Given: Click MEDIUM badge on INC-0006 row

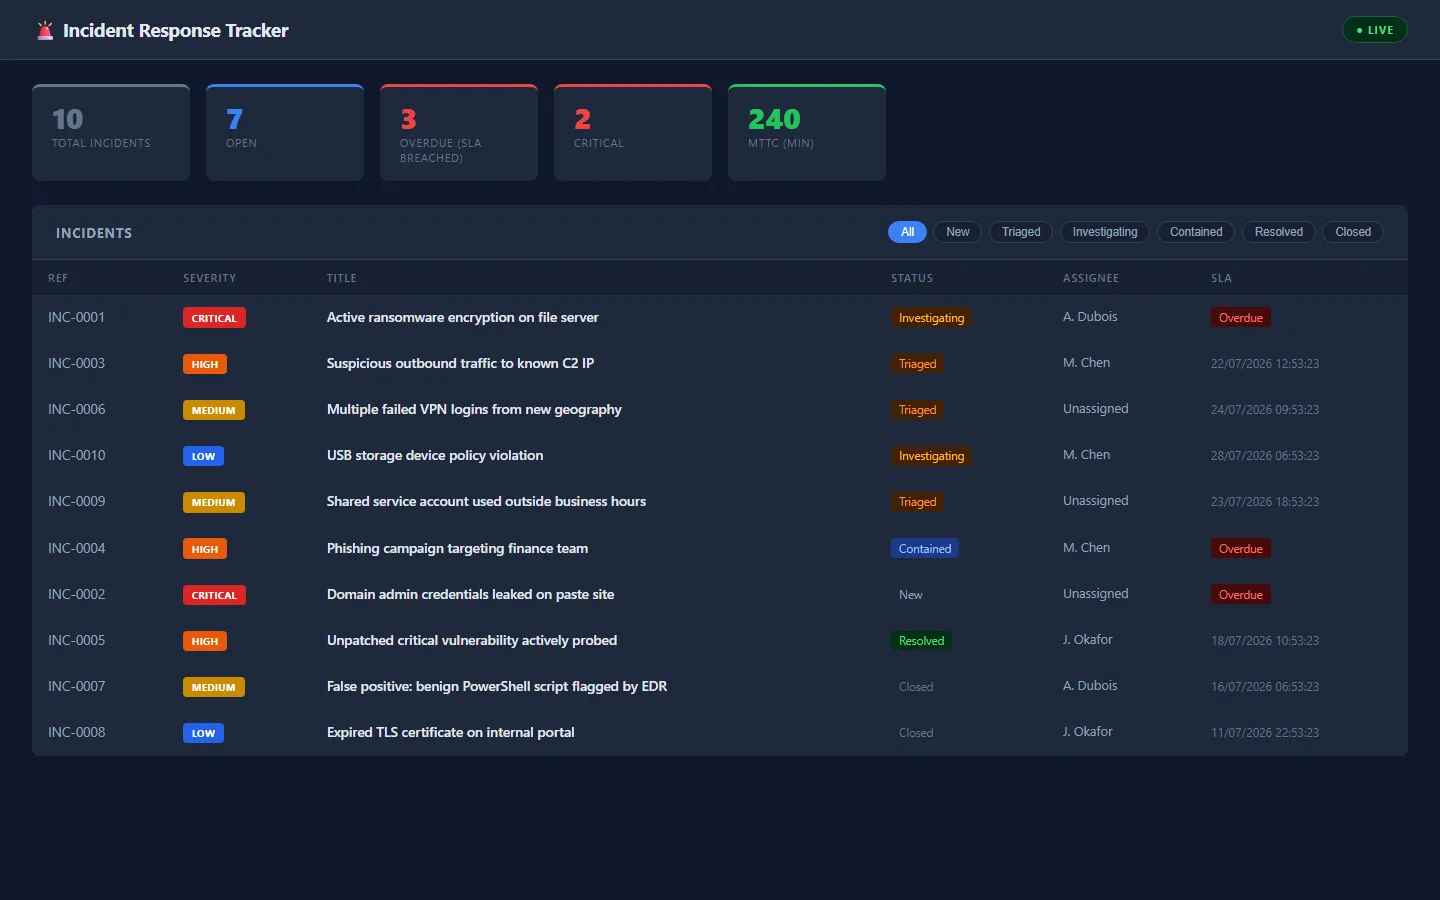Looking at the screenshot, I should click(214, 410).
